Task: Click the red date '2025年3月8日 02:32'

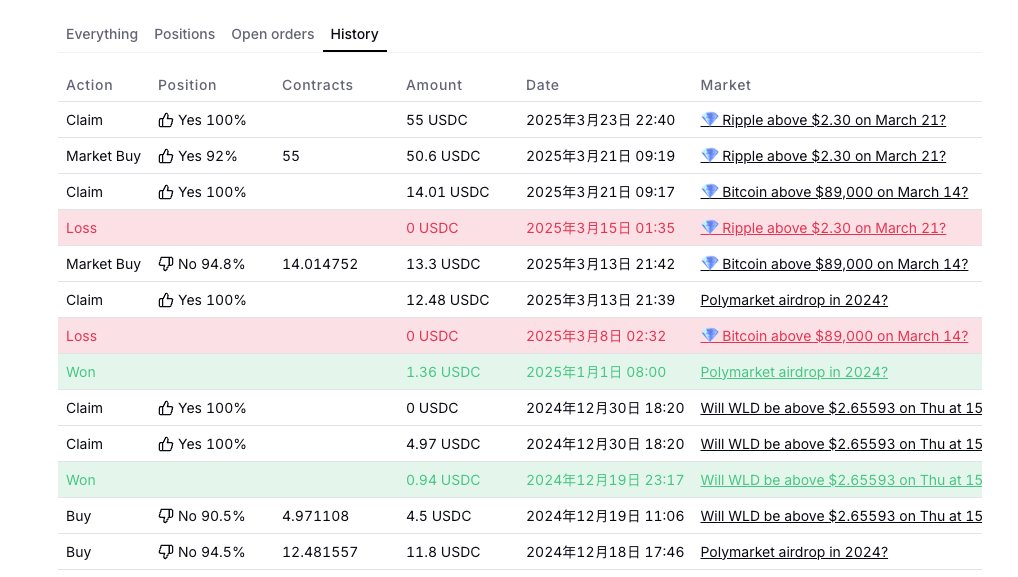Action: tap(596, 336)
